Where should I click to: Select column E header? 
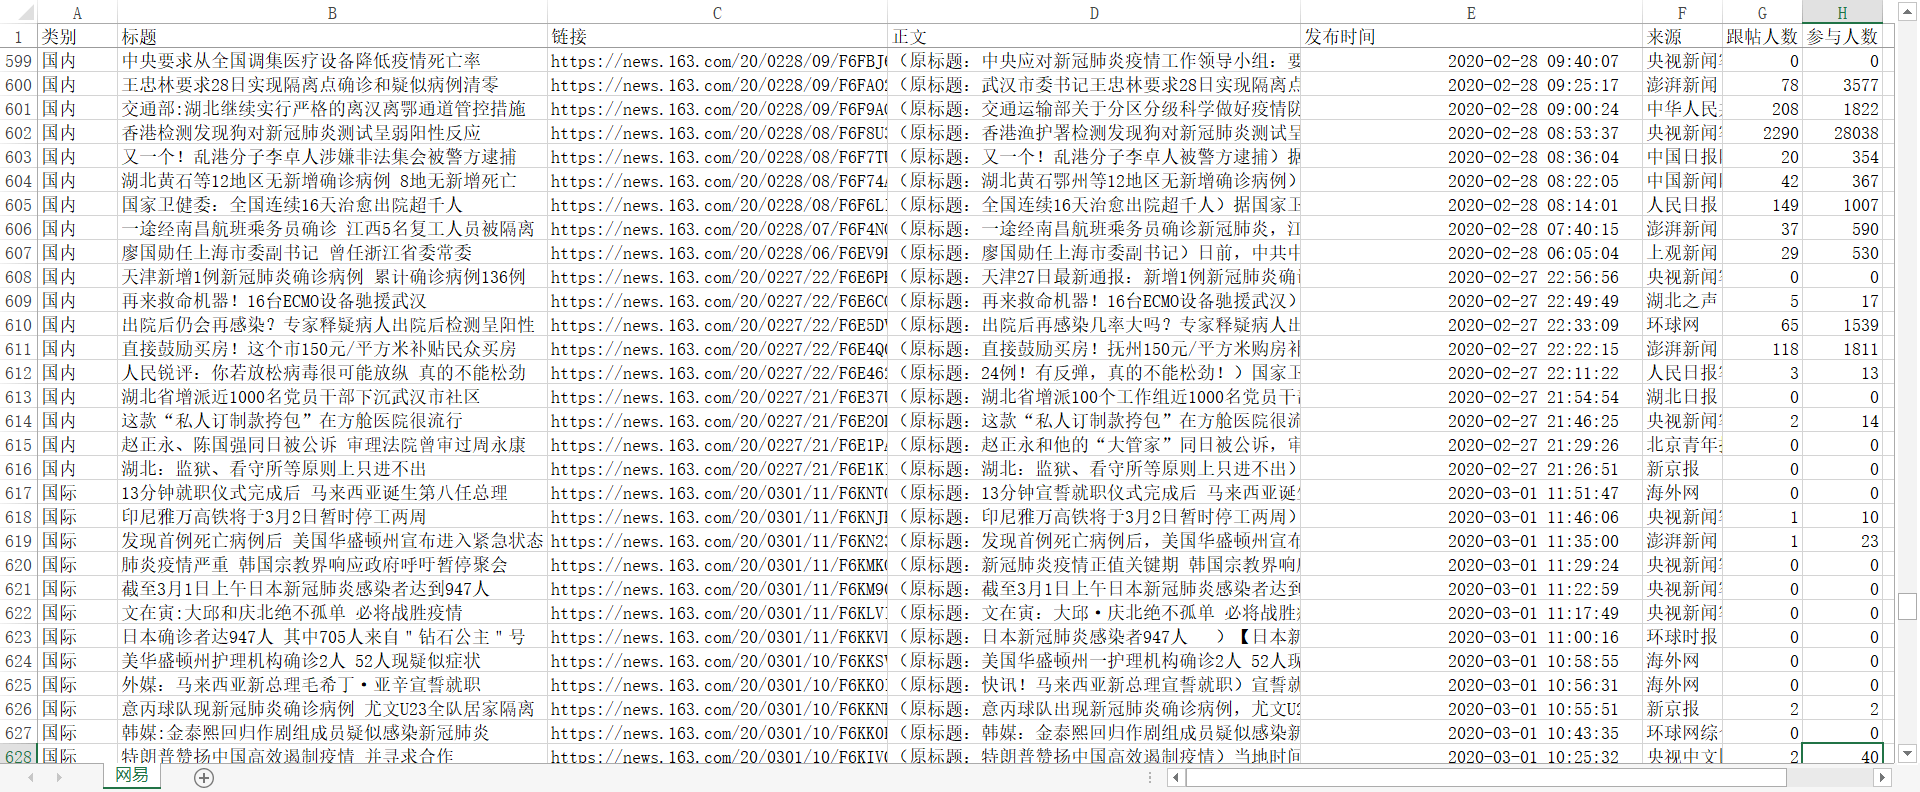(x=1471, y=12)
